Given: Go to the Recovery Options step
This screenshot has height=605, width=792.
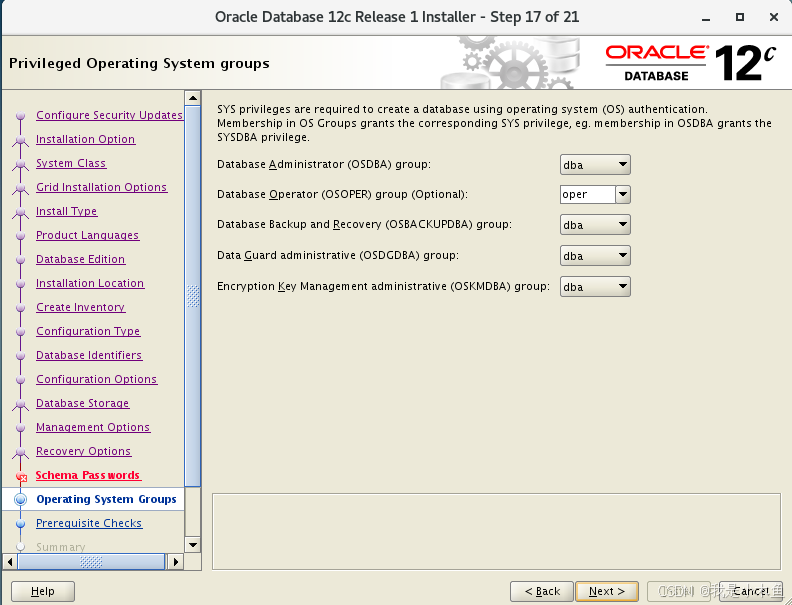Looking at the screenshot, I should coord(83,451).
